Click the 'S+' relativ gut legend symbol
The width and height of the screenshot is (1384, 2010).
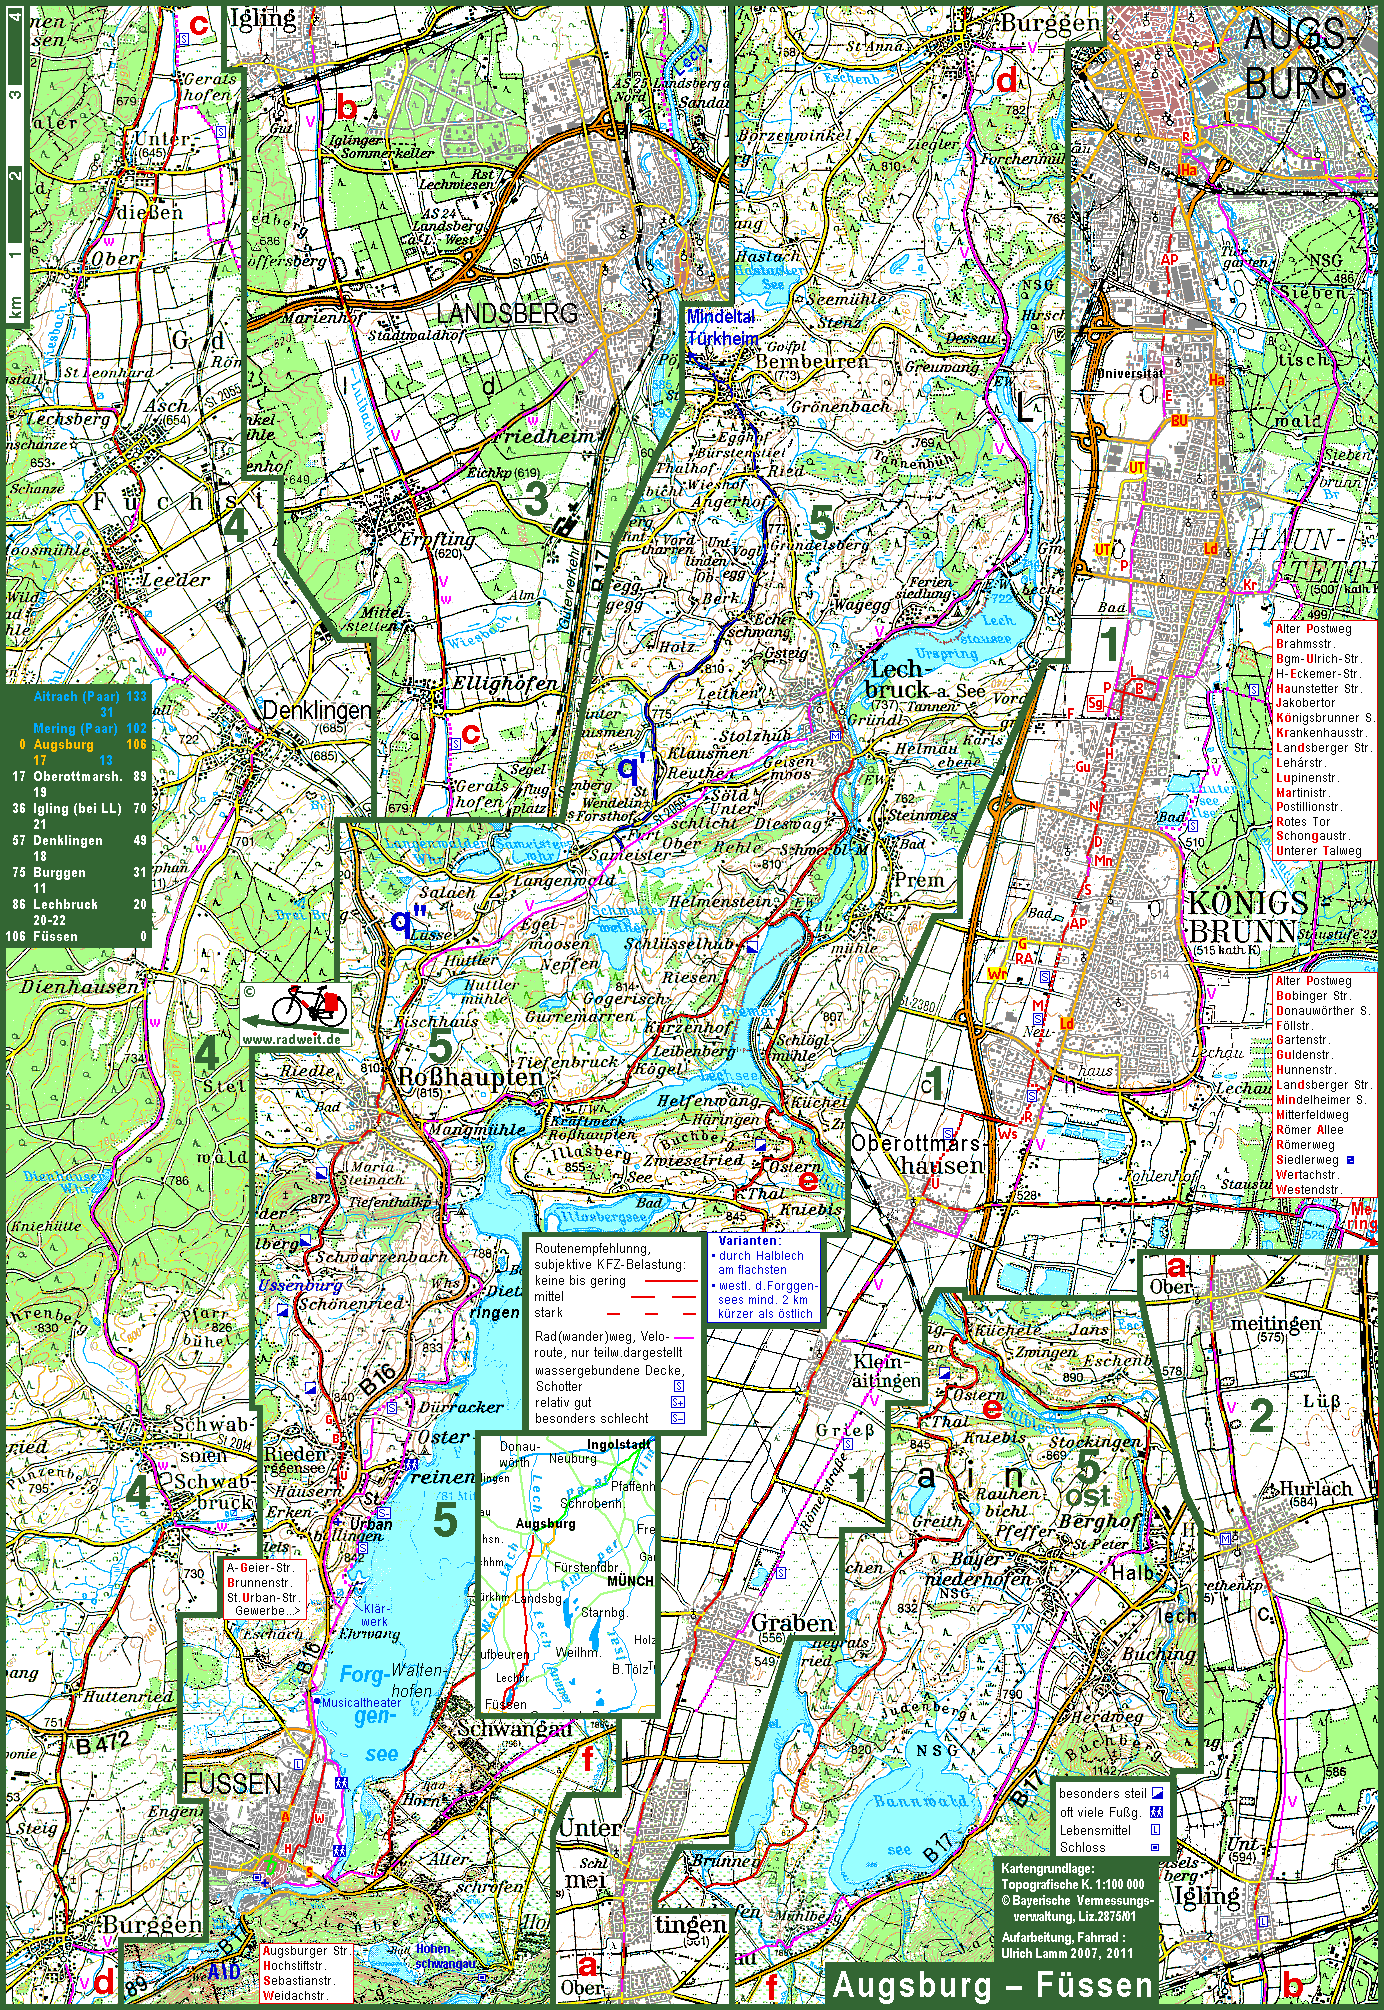click(x=679, y=1403)
